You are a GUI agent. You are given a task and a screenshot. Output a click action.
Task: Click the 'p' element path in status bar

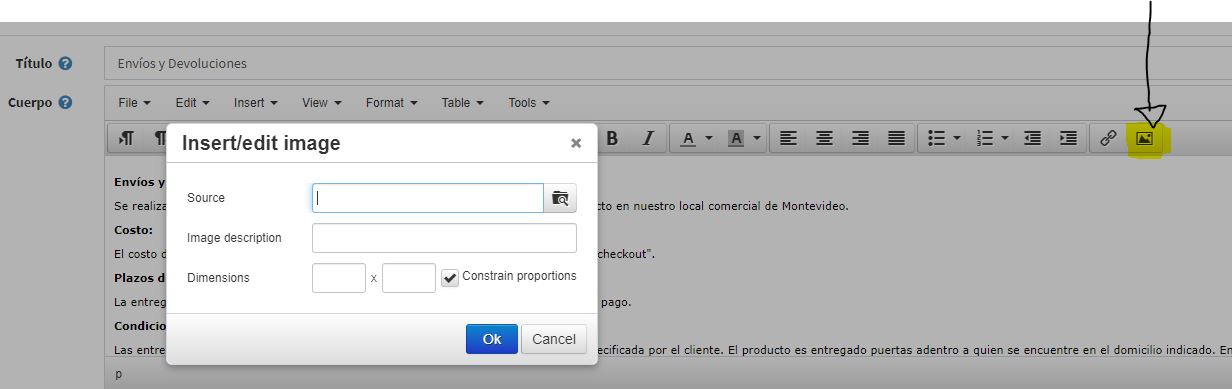[x=119, y=374]
